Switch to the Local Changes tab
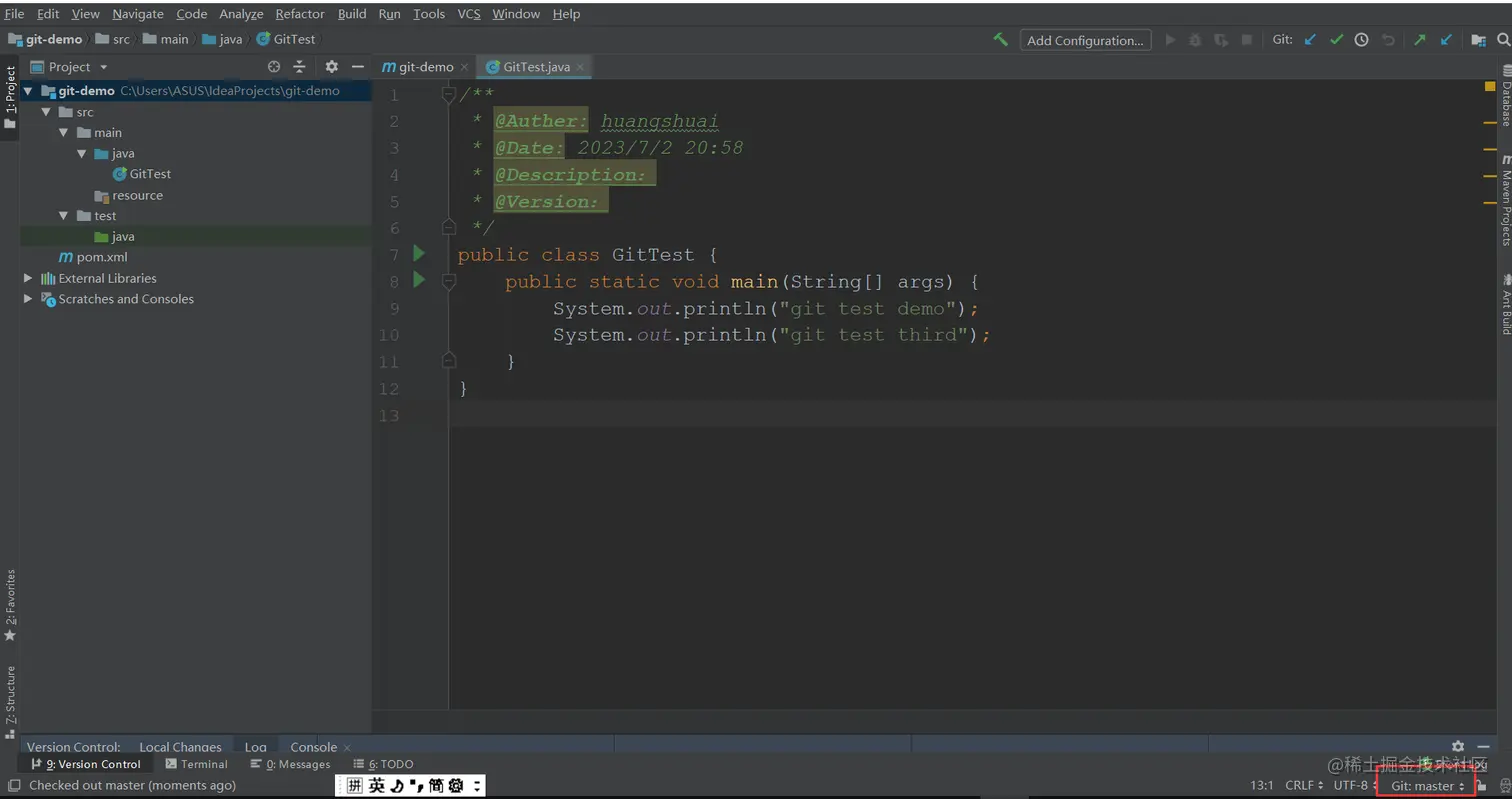 [x=180, y=746]
